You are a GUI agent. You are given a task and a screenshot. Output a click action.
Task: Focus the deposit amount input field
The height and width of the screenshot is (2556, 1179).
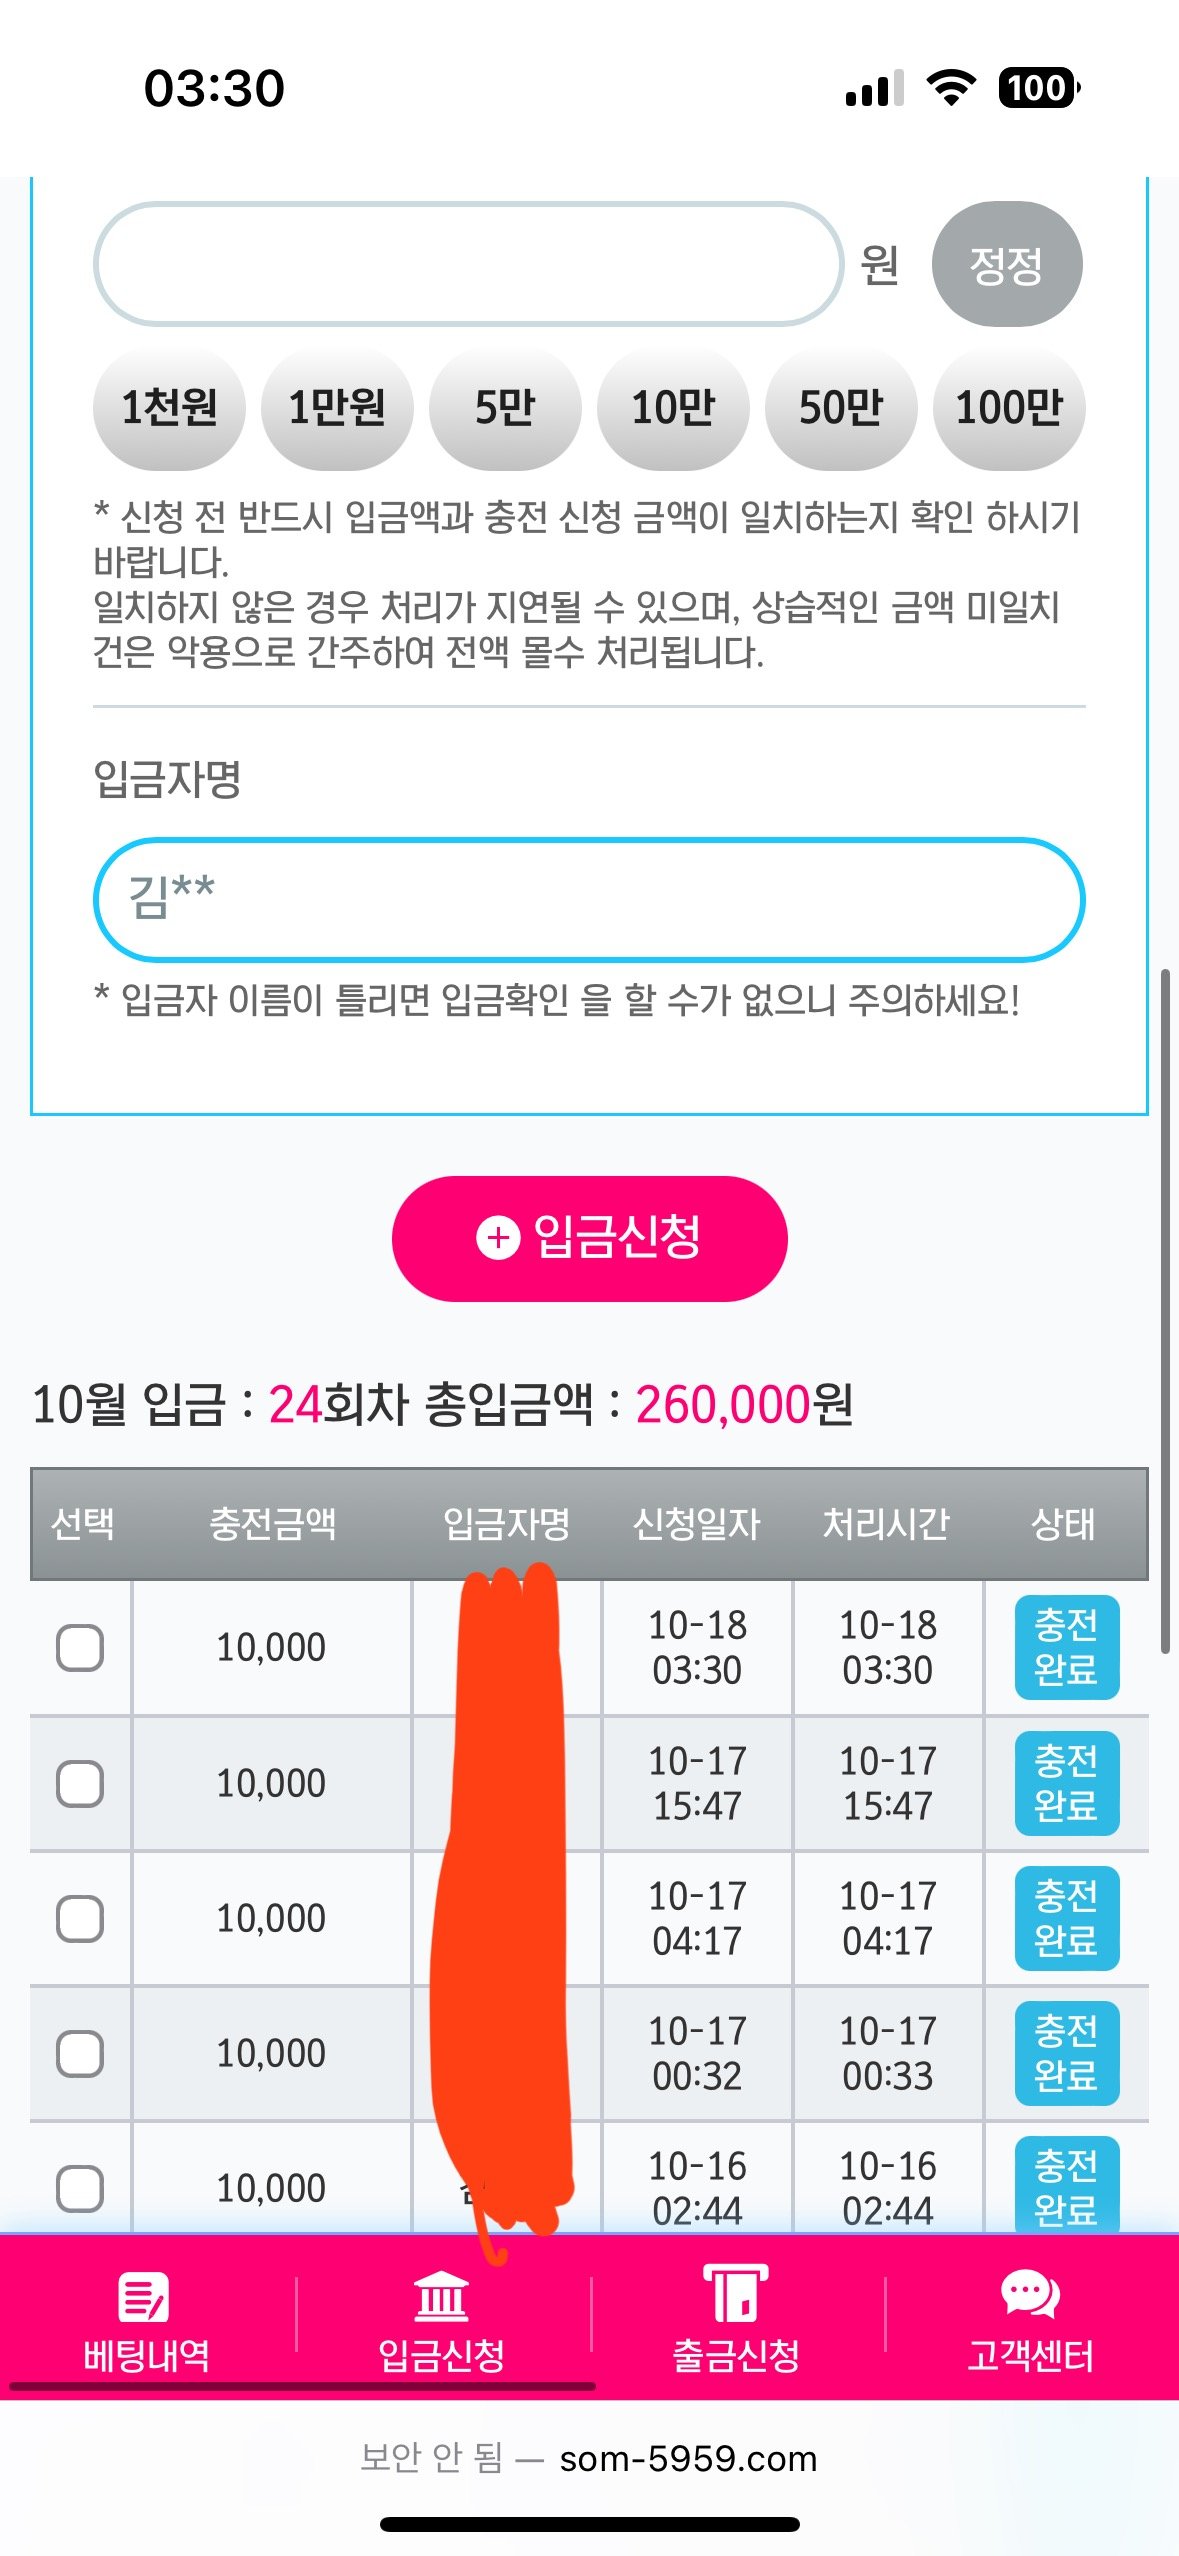(468, 265)
